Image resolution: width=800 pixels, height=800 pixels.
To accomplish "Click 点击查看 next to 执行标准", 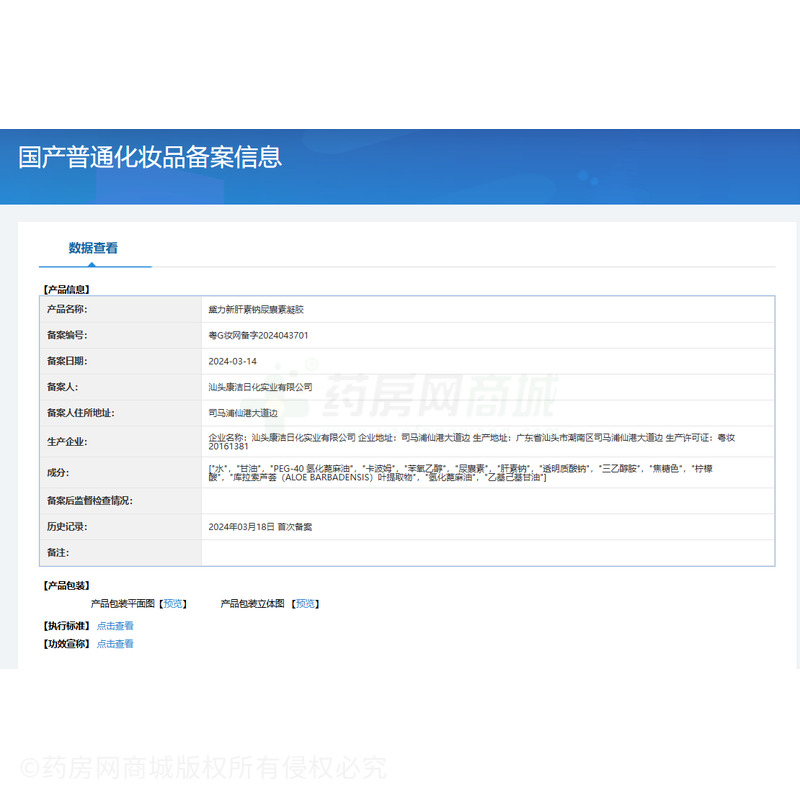I will 115,626.
